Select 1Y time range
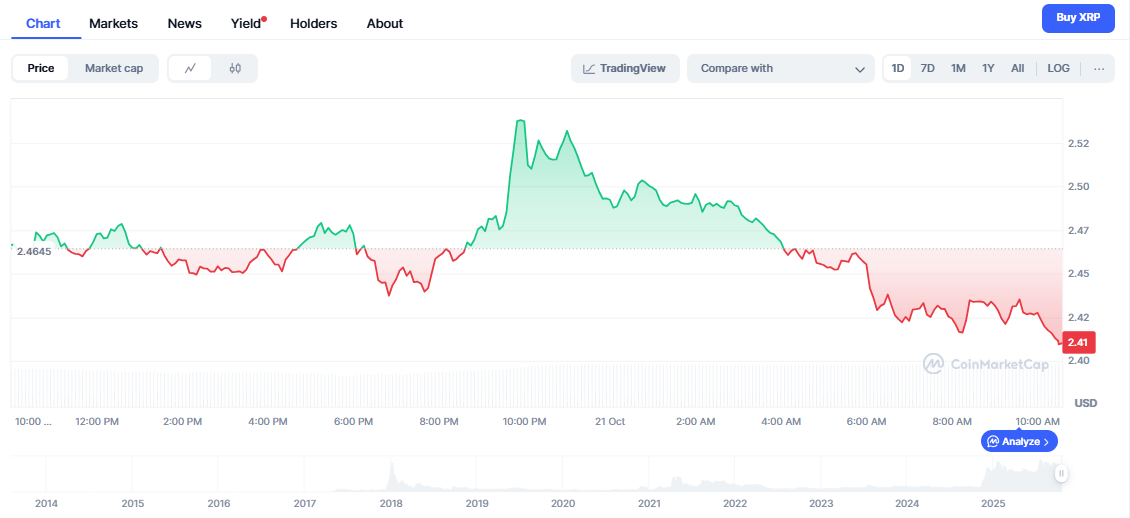Image resolution: width=1130 pixels, height=518 pixels. pyautogui.click(x=988, y=68)
